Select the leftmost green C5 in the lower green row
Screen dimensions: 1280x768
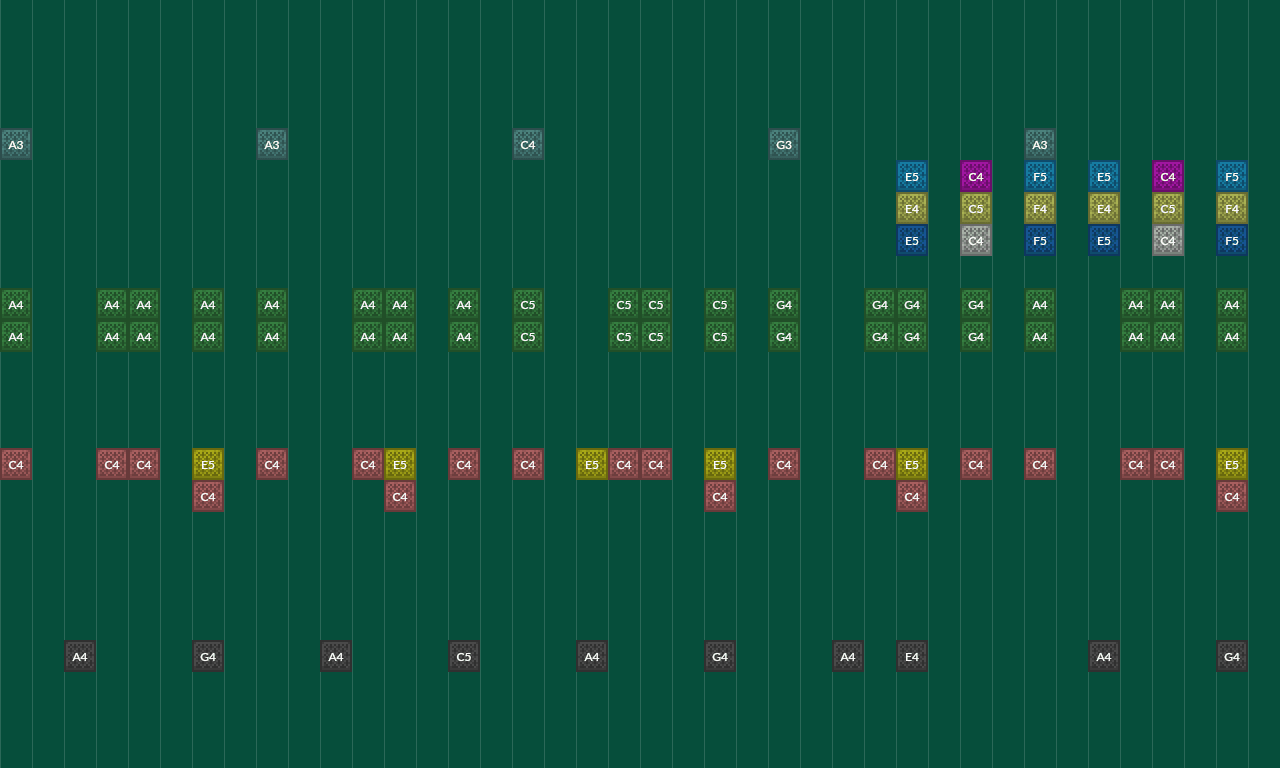(528, 336)
